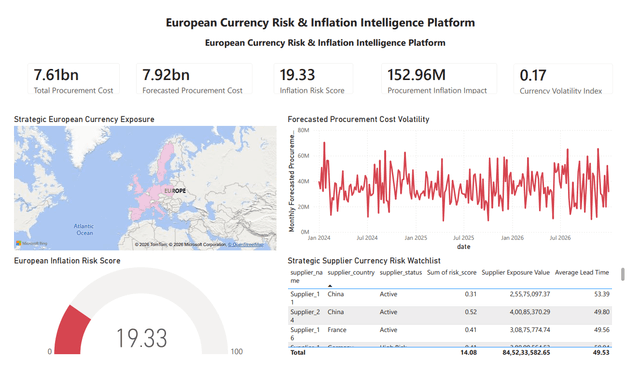Click exposure value 4,00,85,370.29
This screenshot has height=370, width=640.
click(x=529, y=312)
